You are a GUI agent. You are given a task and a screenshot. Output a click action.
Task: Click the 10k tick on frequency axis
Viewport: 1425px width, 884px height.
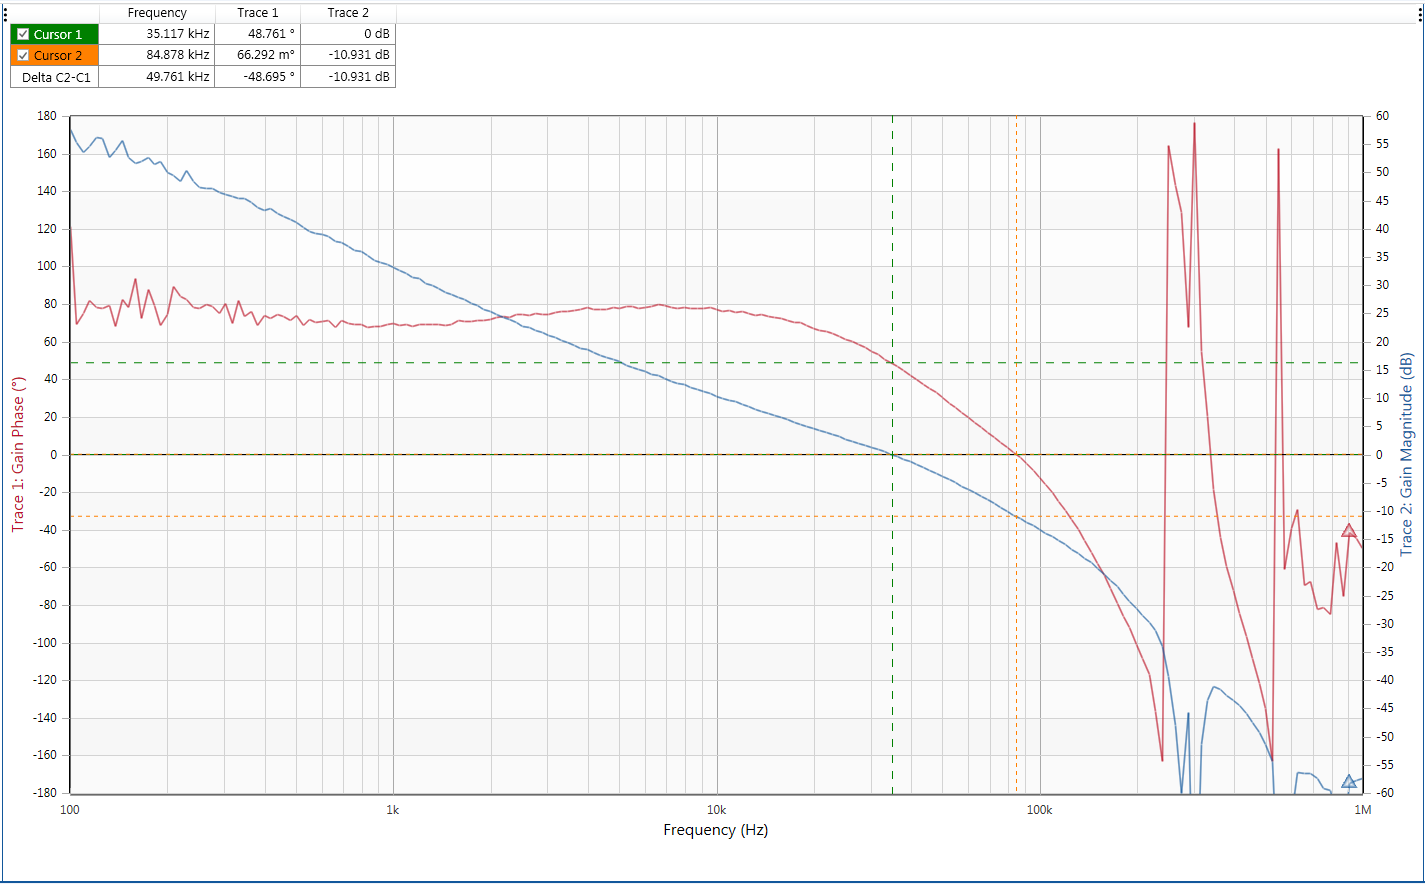[x=716, y=810]
